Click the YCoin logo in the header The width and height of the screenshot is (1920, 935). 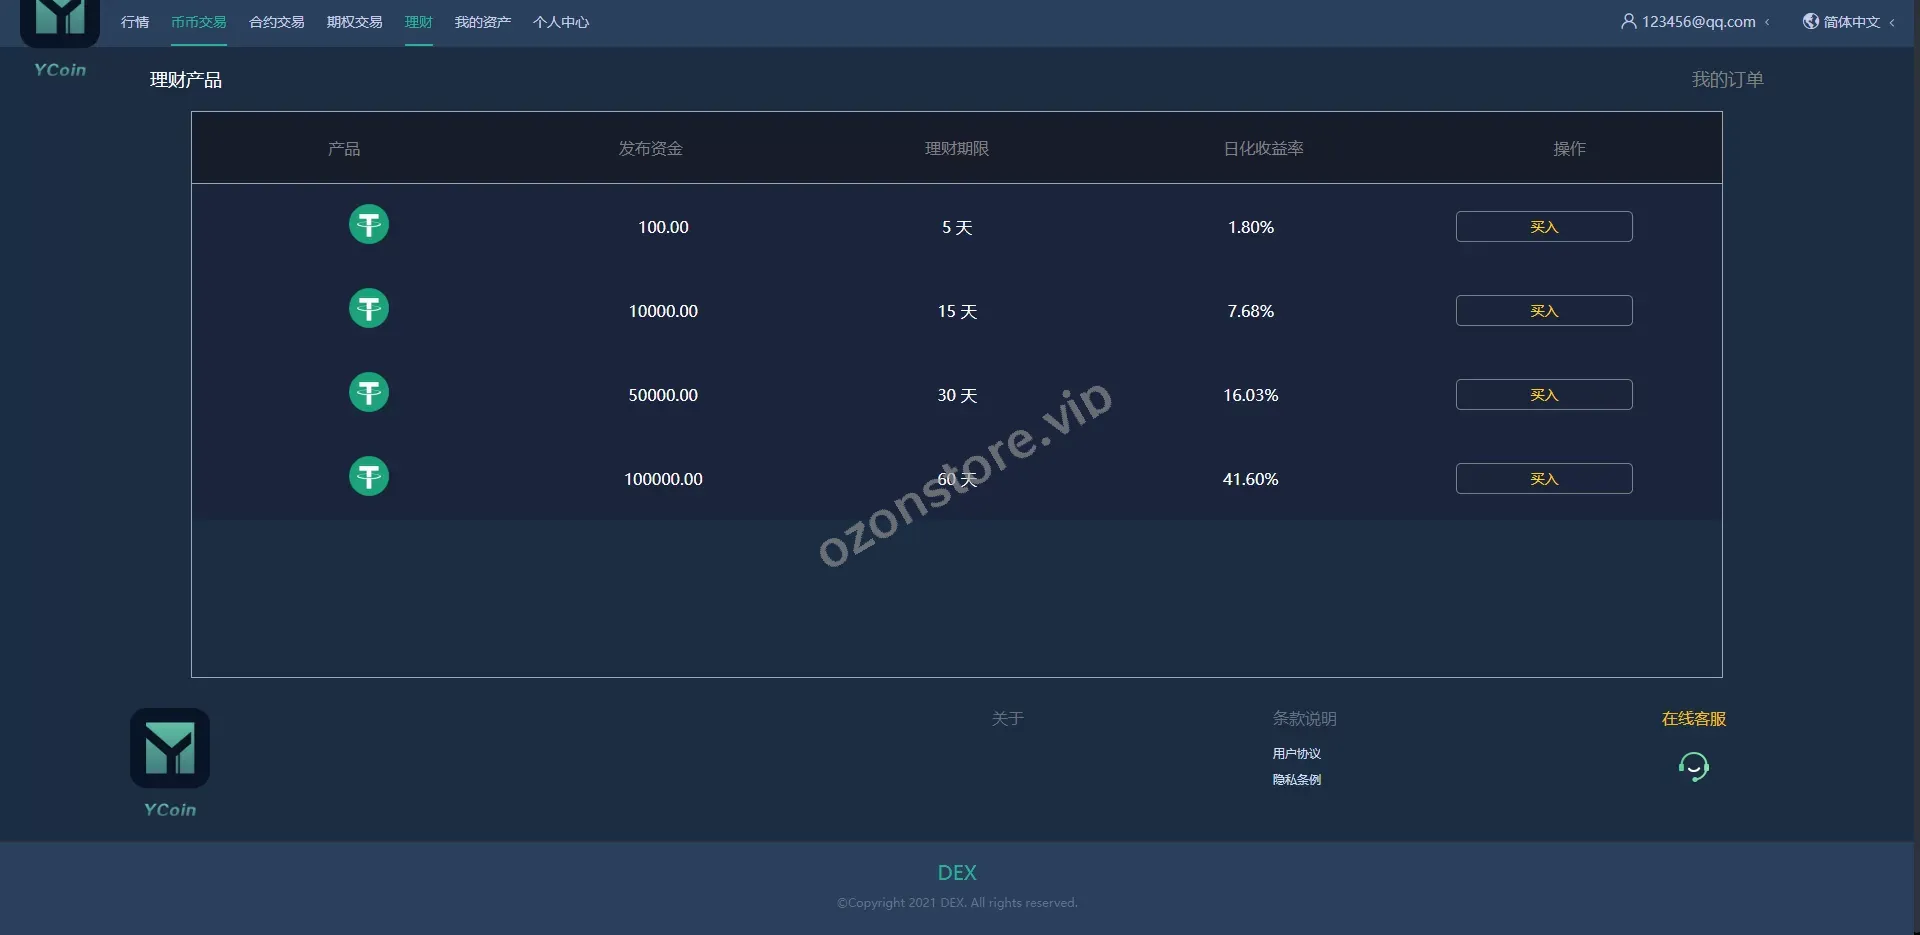pos(60,22)
